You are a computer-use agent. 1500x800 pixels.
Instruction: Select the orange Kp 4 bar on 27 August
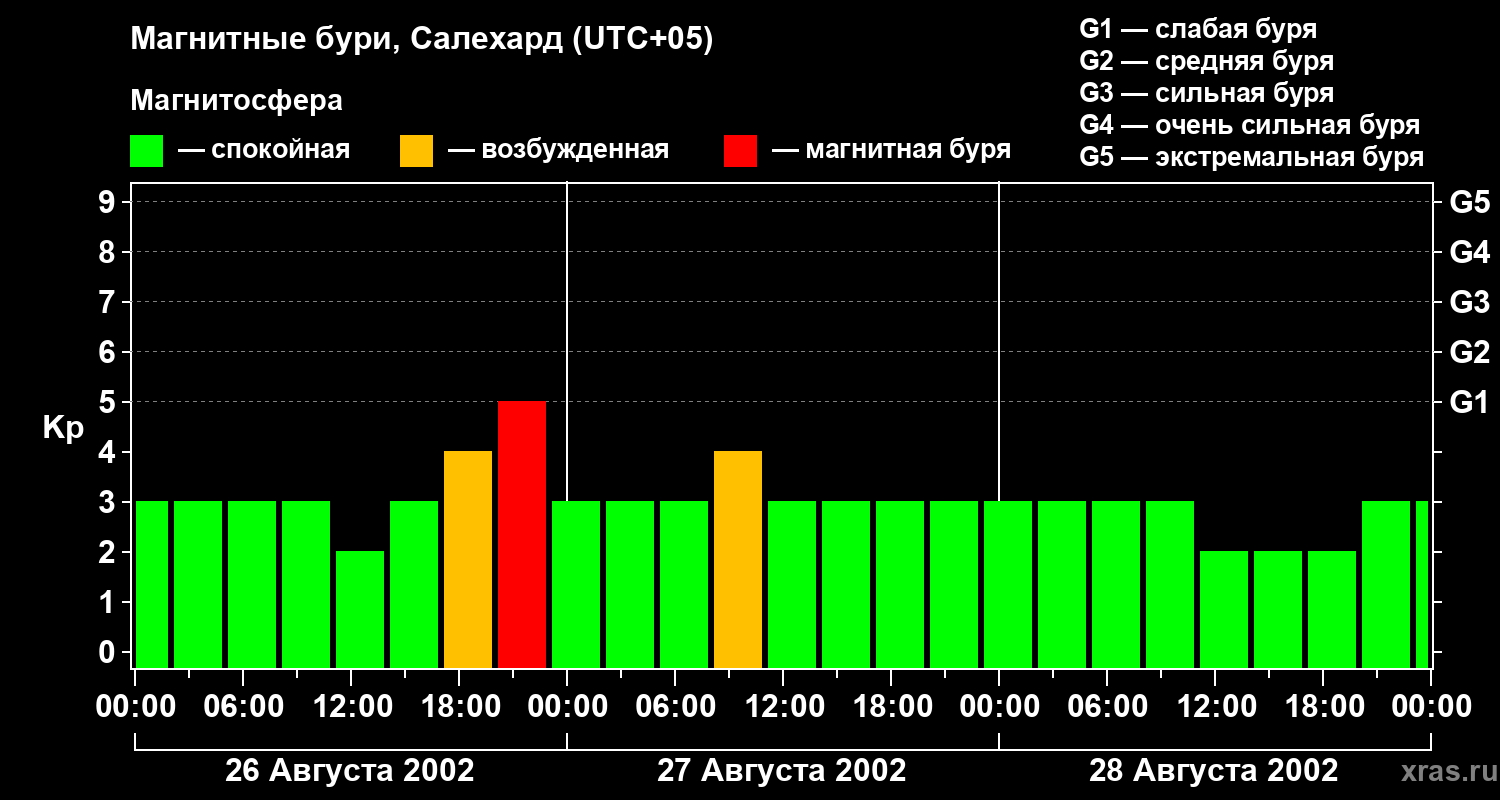coord(738,560)
